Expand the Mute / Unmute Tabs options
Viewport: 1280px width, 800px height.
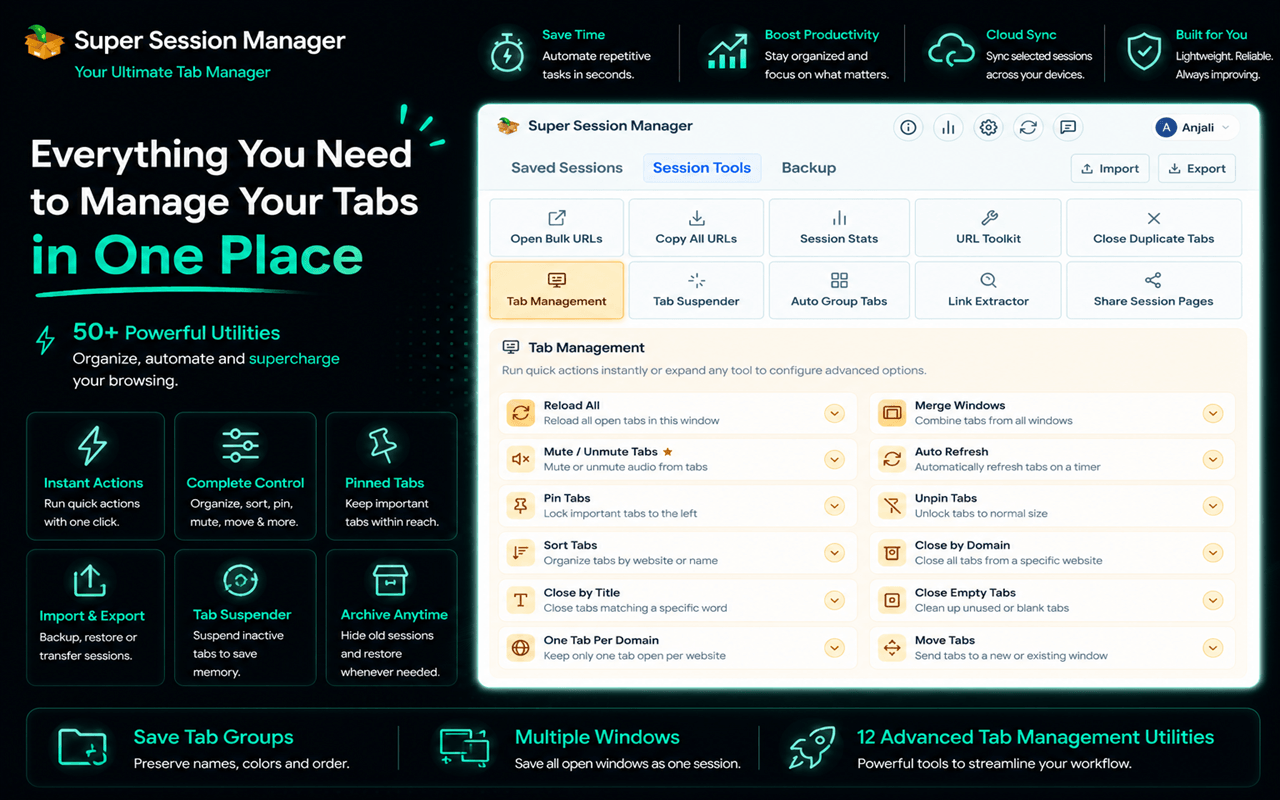[834, 459]
